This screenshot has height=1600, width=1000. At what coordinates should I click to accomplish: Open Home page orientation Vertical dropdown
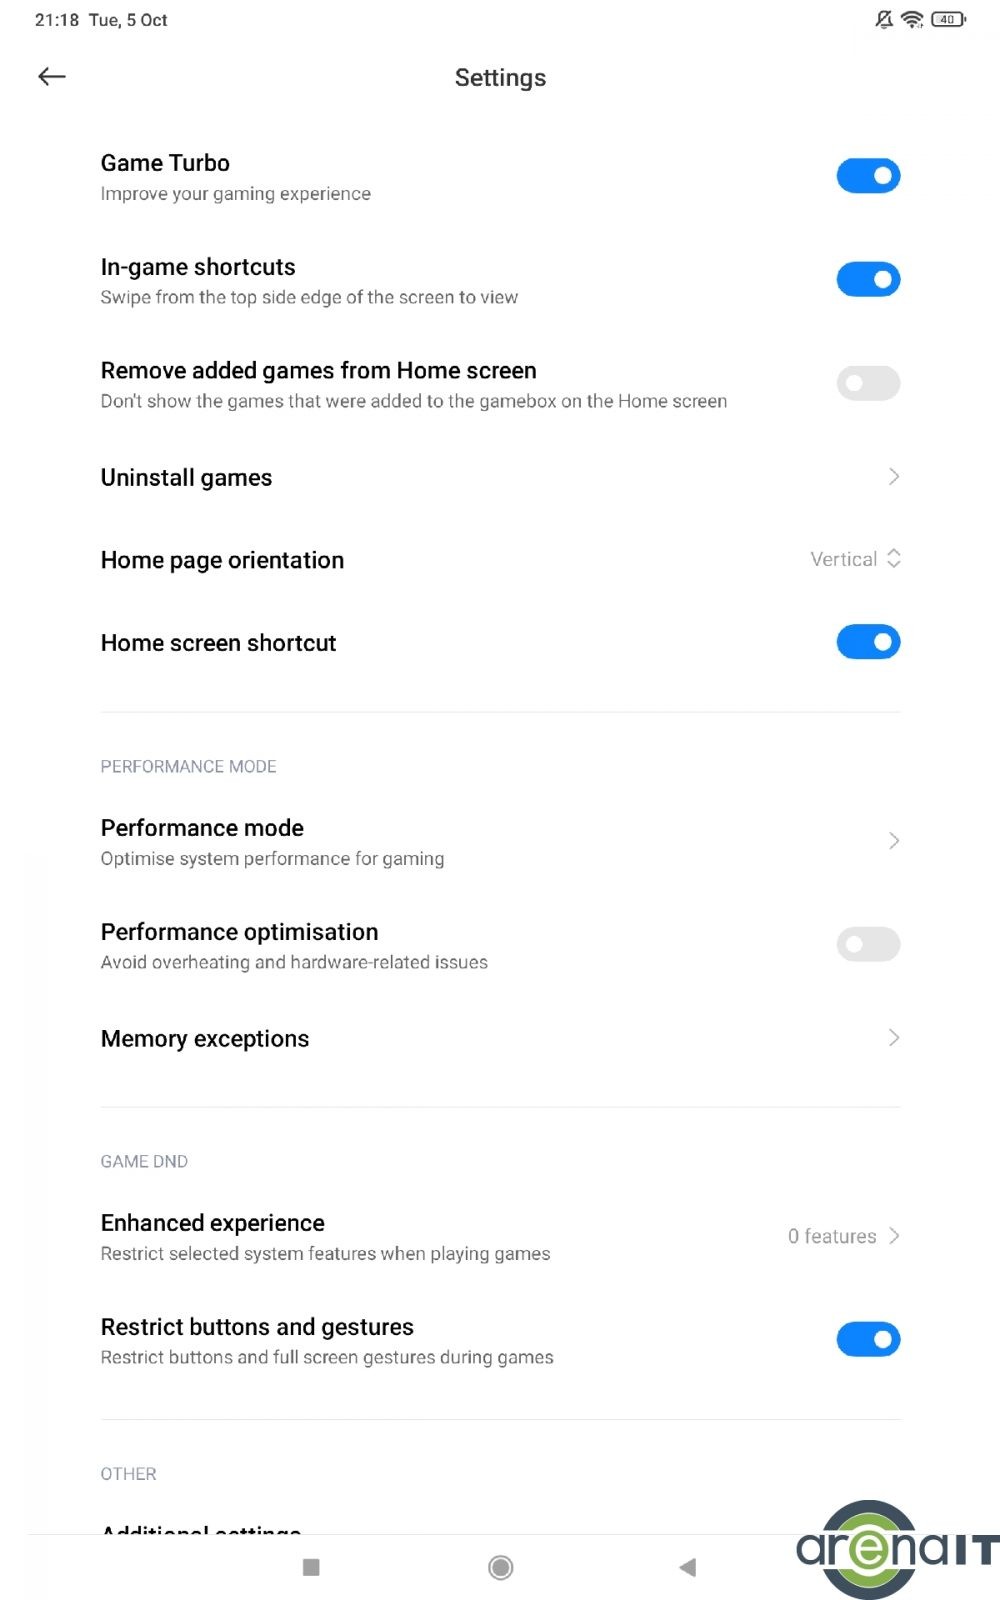click(x=855, y=559)
